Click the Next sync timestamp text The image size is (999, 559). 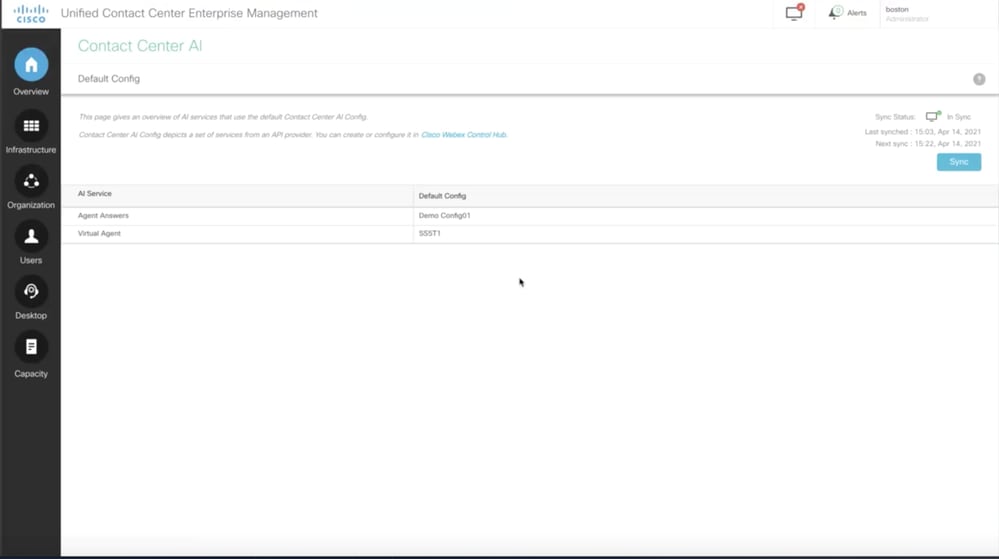click(928, 143)
